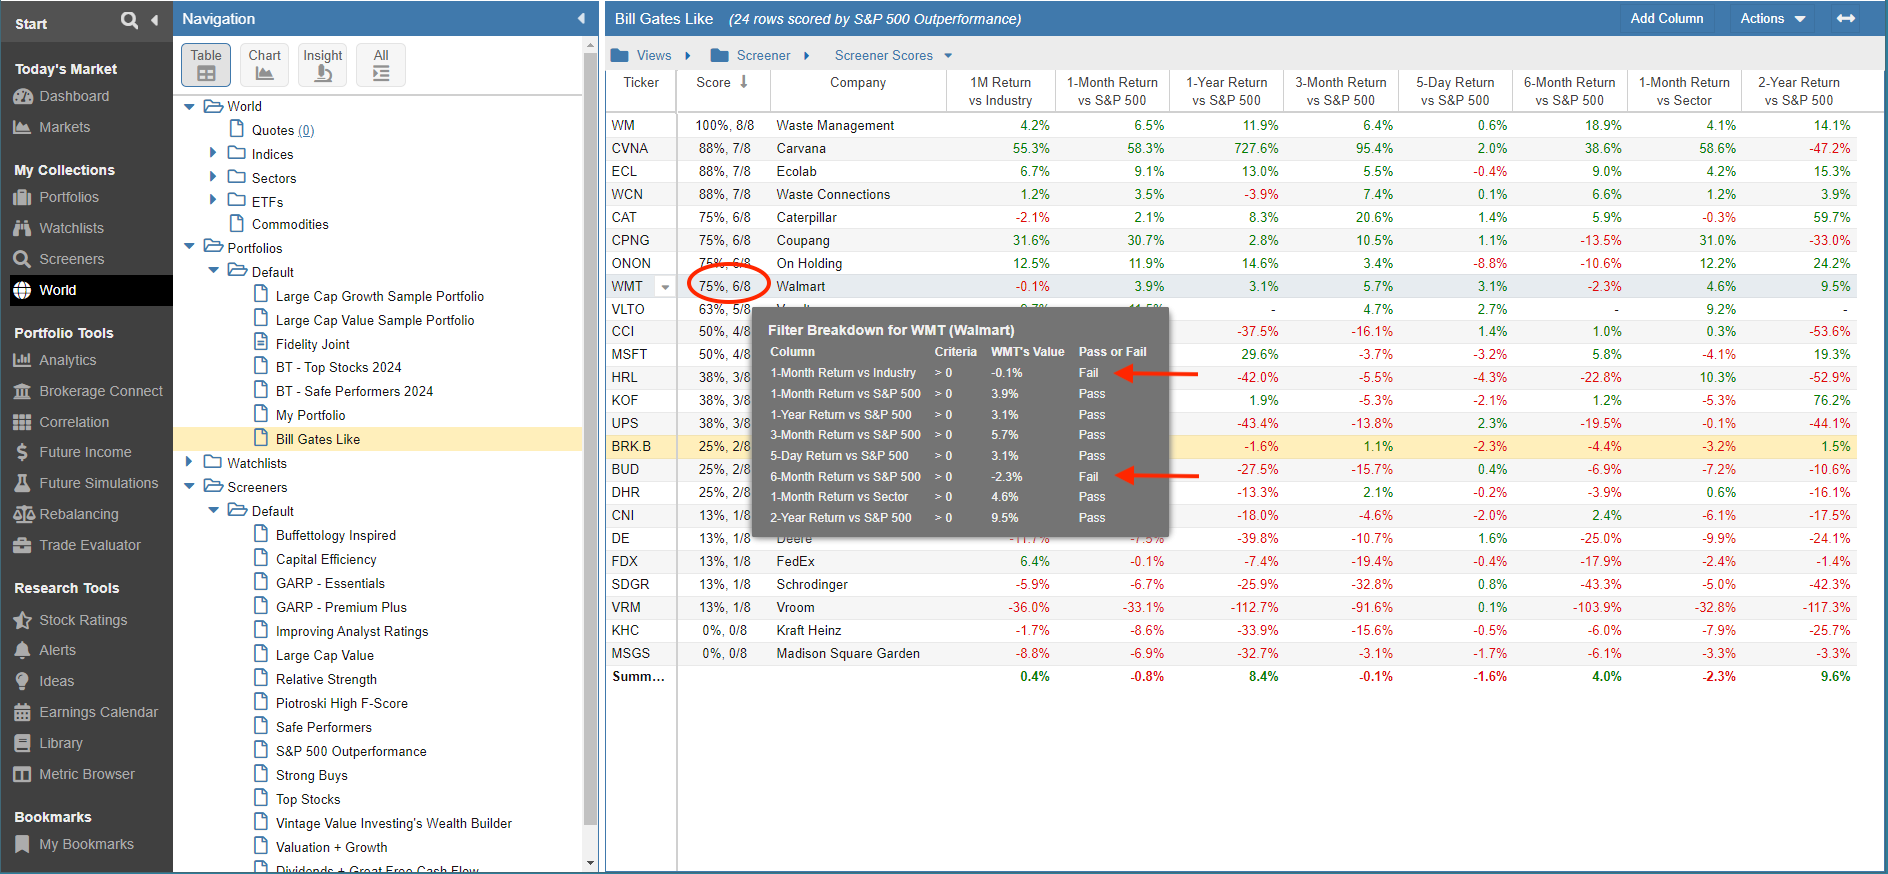This screenshot has height=874, width=1888.
Task: Sort by Score column header
Action: 722,83
